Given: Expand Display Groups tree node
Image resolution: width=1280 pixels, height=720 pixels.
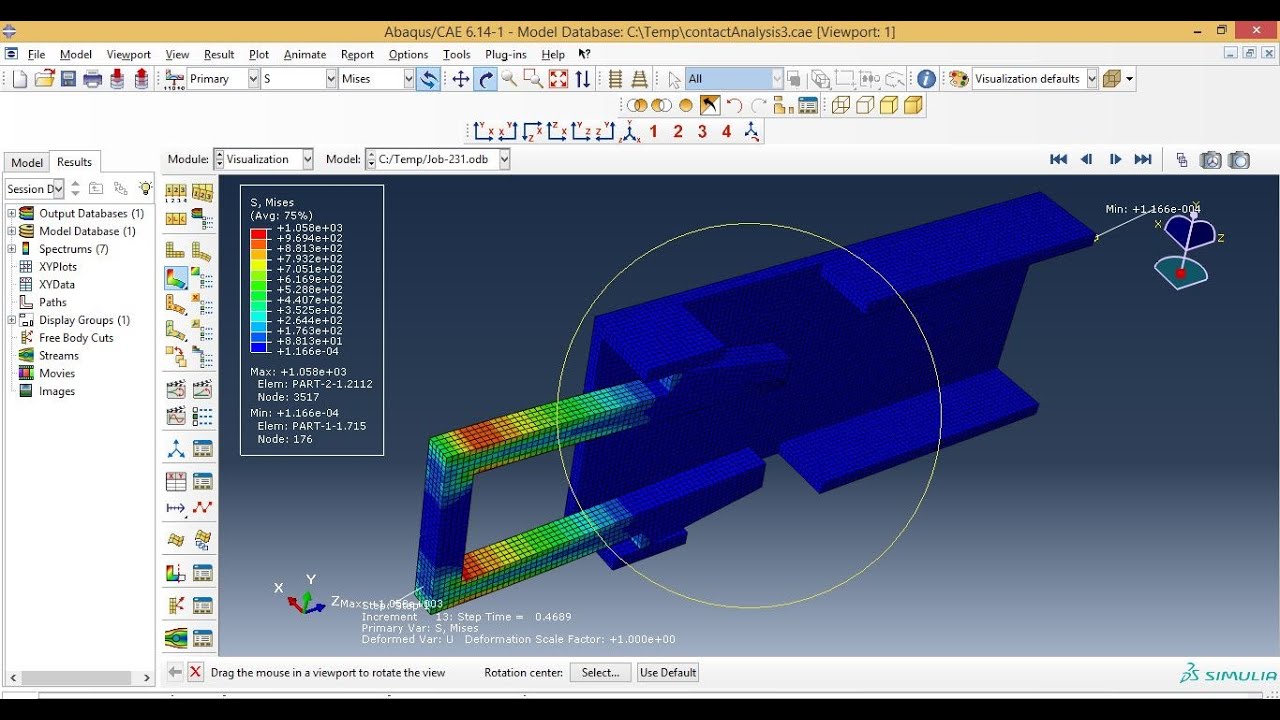Looking at the screenshot, I should [x=12, y=320].
